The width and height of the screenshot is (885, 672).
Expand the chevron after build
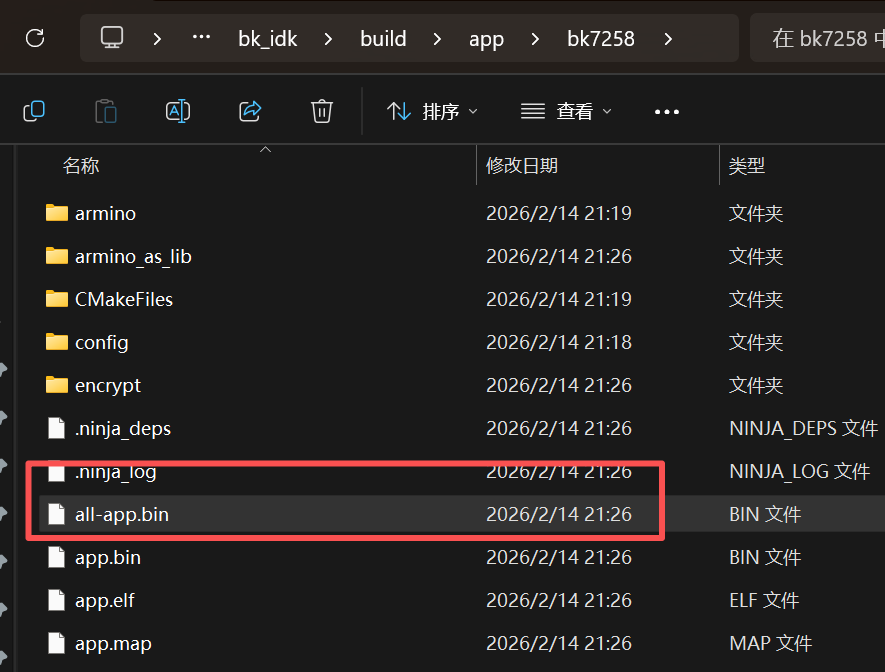tap(437, 39)
